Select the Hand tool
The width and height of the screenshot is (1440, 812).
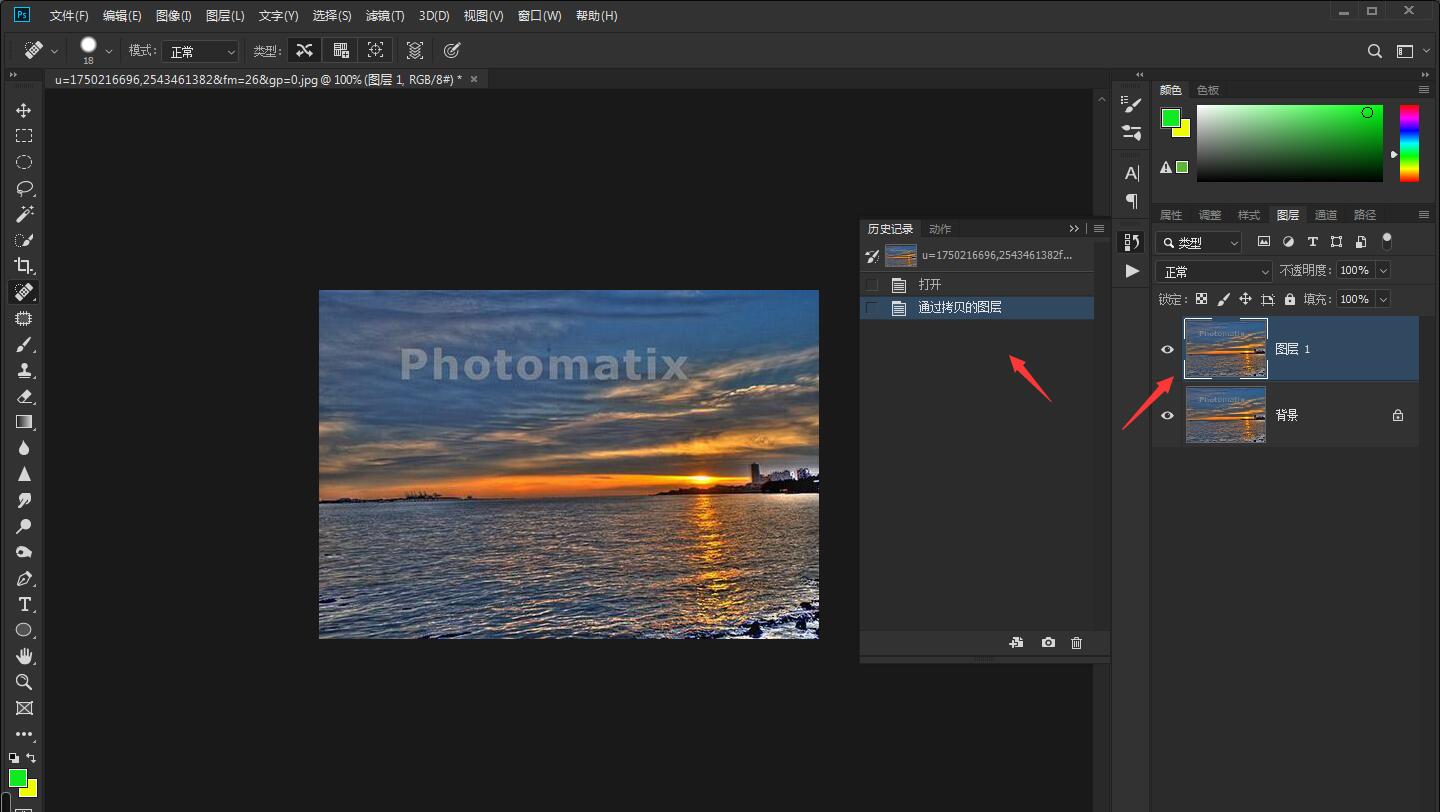point(24,656)
